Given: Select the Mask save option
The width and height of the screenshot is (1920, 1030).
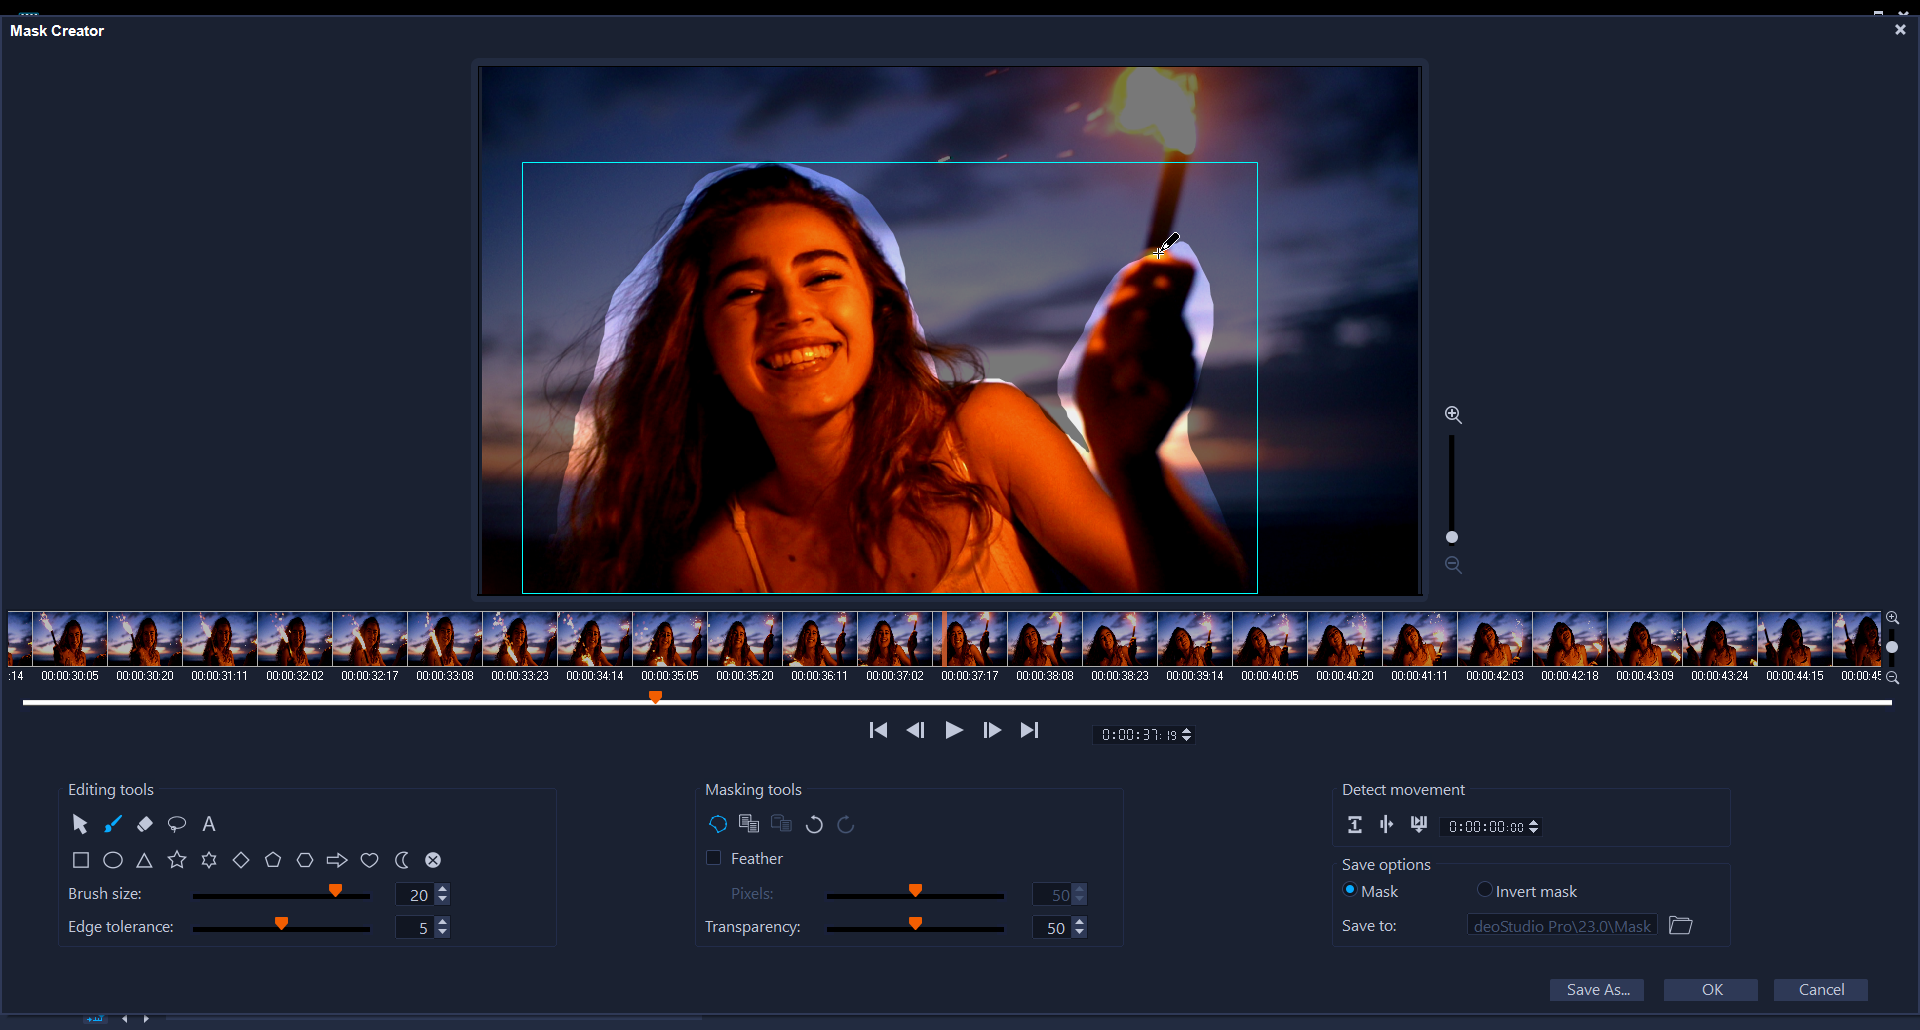Looking at the screenshot, I should 1350,890.
